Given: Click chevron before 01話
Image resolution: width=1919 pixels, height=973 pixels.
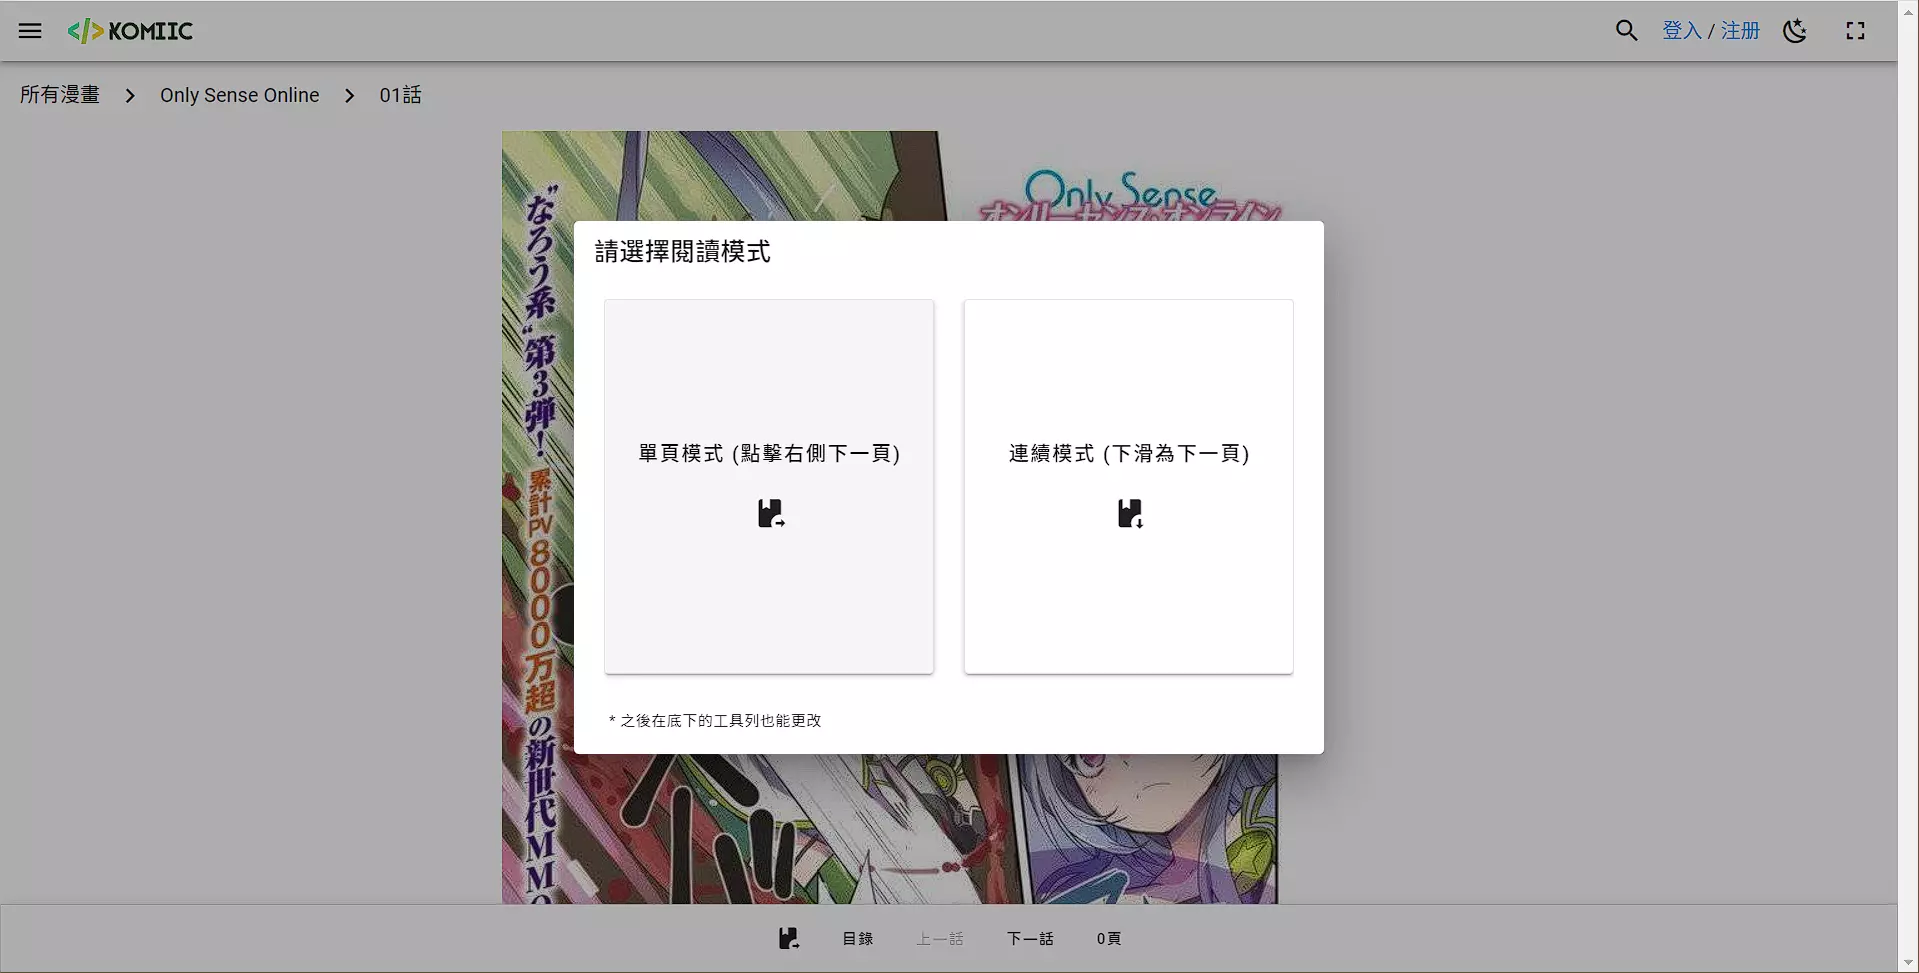Looking at the screenshot, I should click(x=349, y=95).
